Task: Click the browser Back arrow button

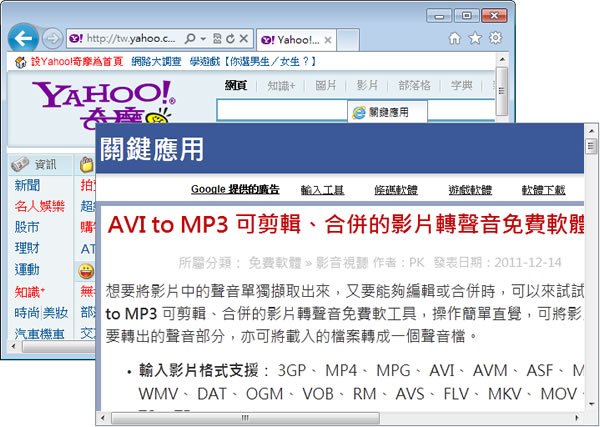Action: (24, 39)
